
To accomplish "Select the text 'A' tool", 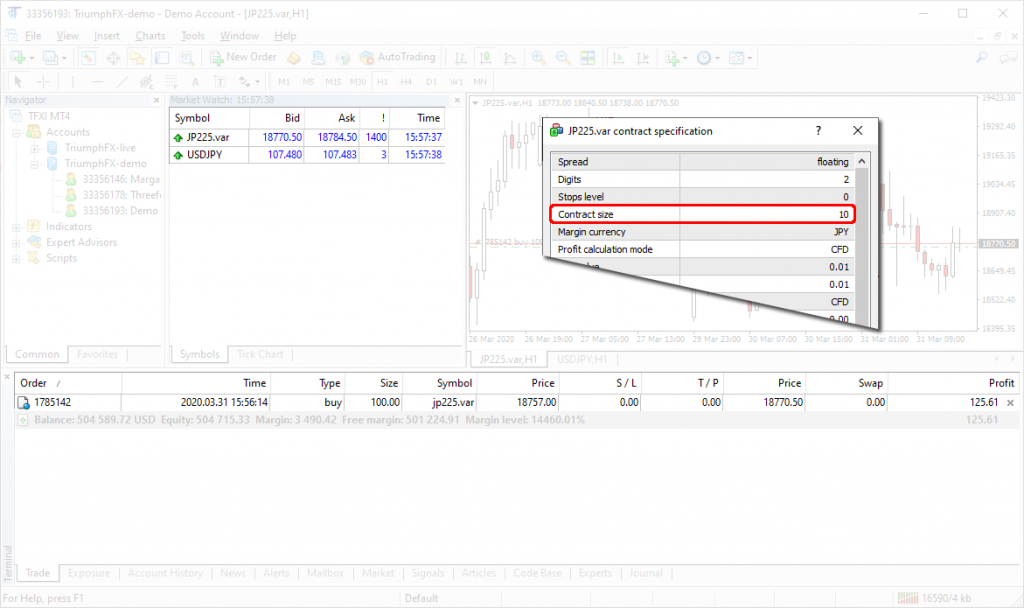I will (195, 82).
